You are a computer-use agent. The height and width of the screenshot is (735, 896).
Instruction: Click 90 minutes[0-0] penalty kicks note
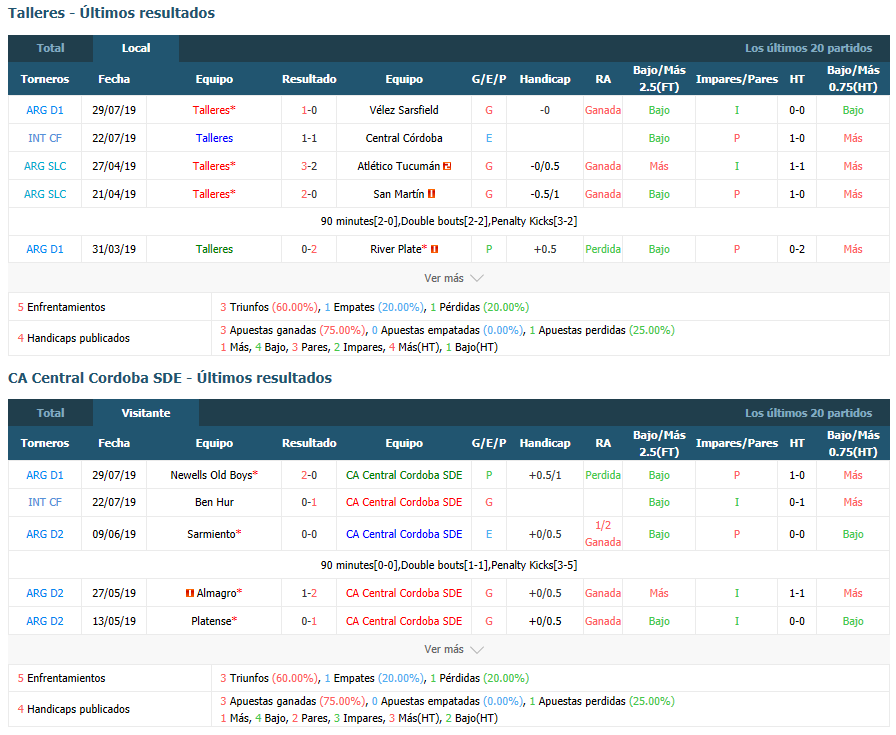point(449,565)
